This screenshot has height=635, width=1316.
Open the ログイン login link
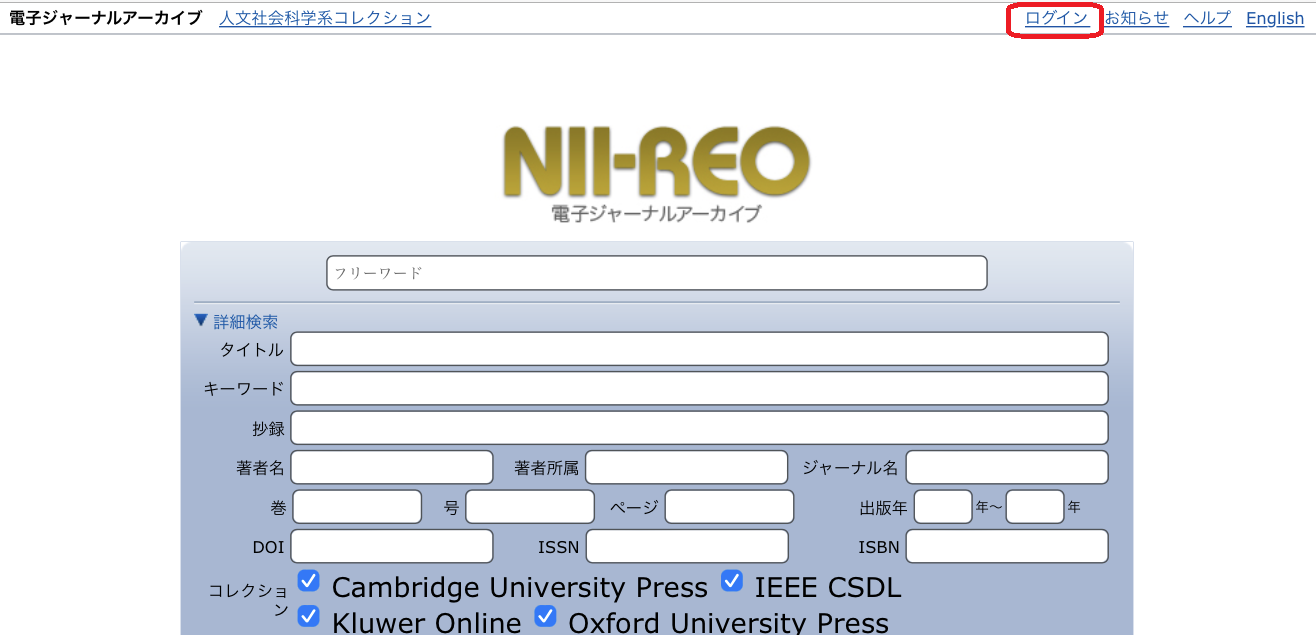pyautogui.click(x=1056, y=18)
